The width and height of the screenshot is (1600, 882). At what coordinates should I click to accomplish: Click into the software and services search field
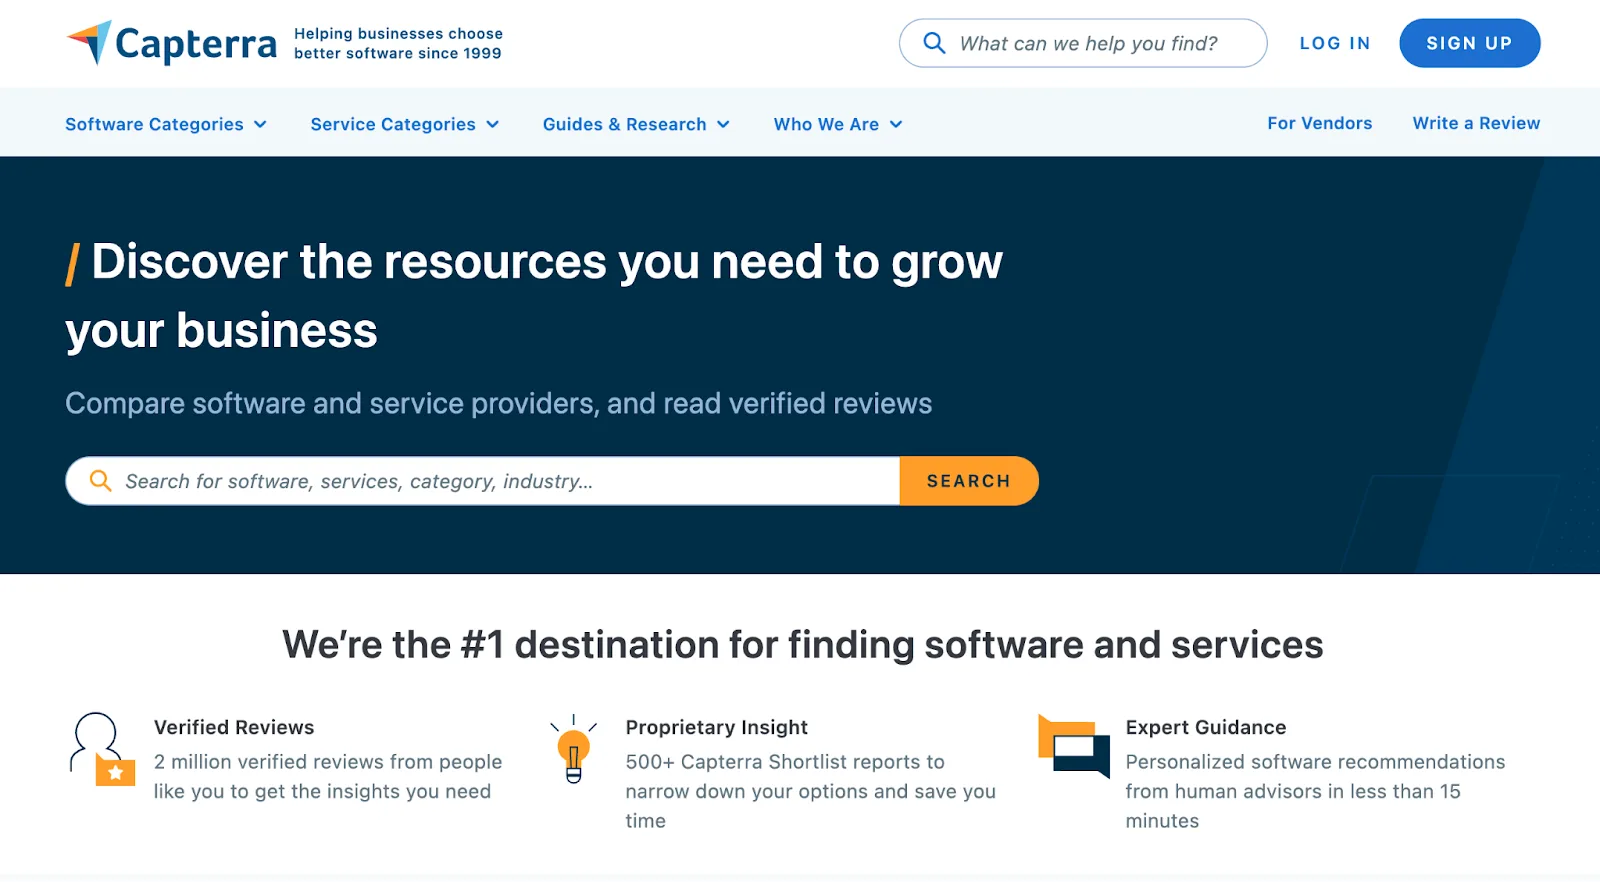[500, 481]
